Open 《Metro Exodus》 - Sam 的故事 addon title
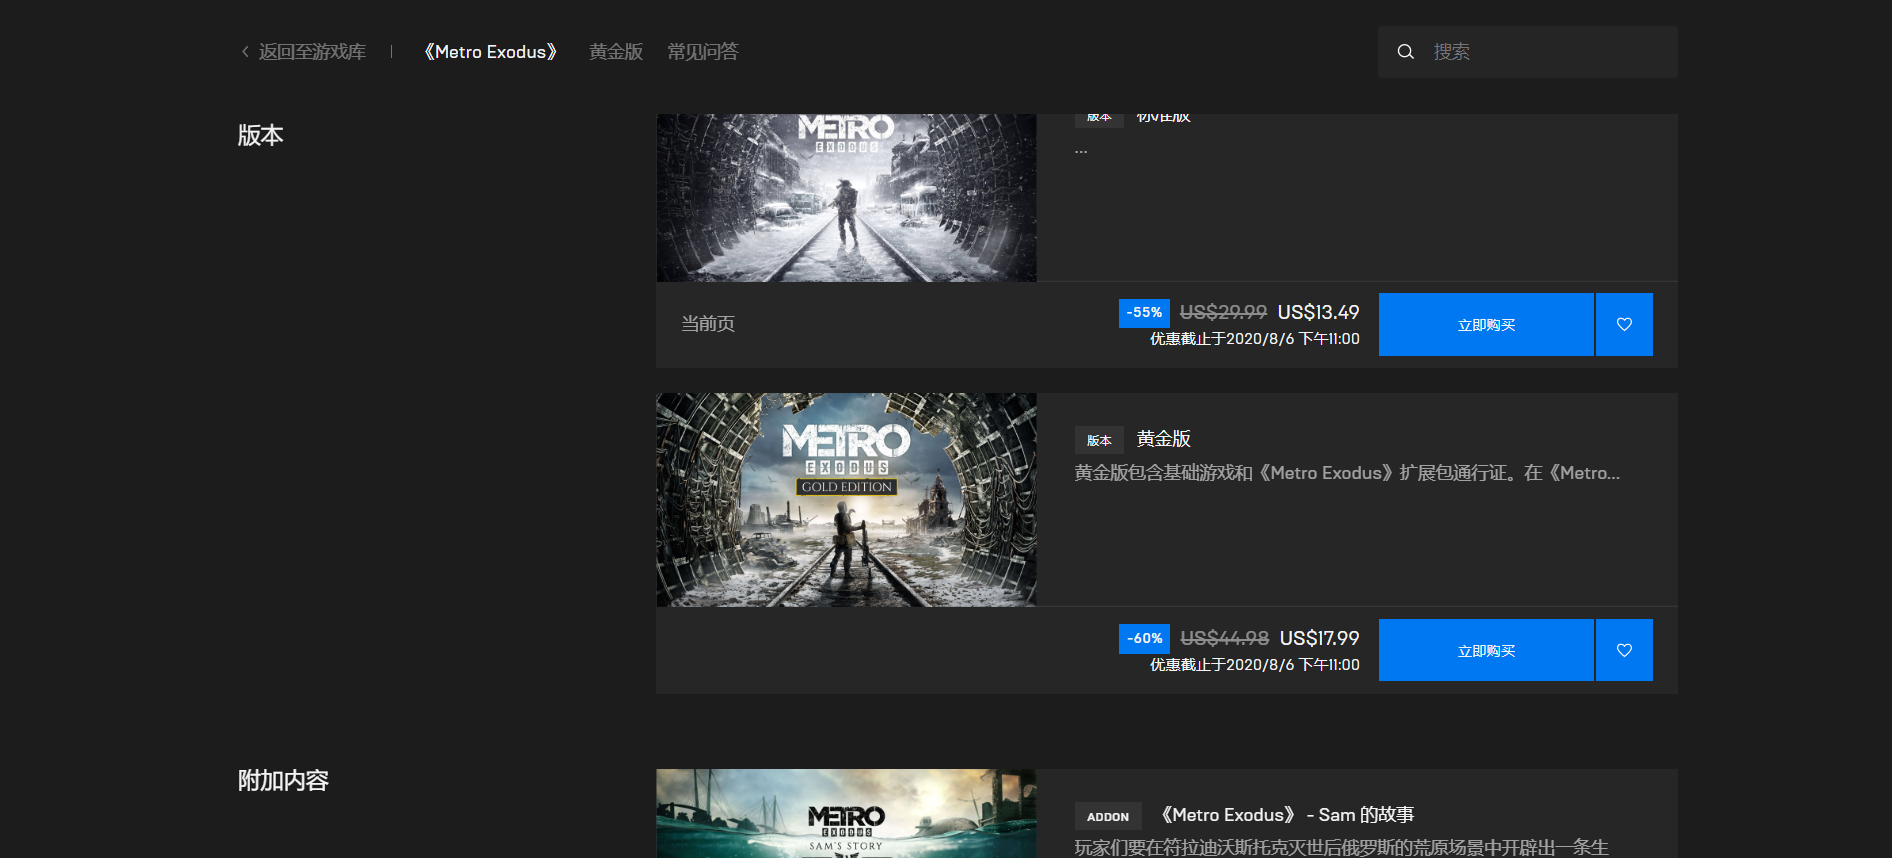Screen dimensions: 1892x858 1288,815
